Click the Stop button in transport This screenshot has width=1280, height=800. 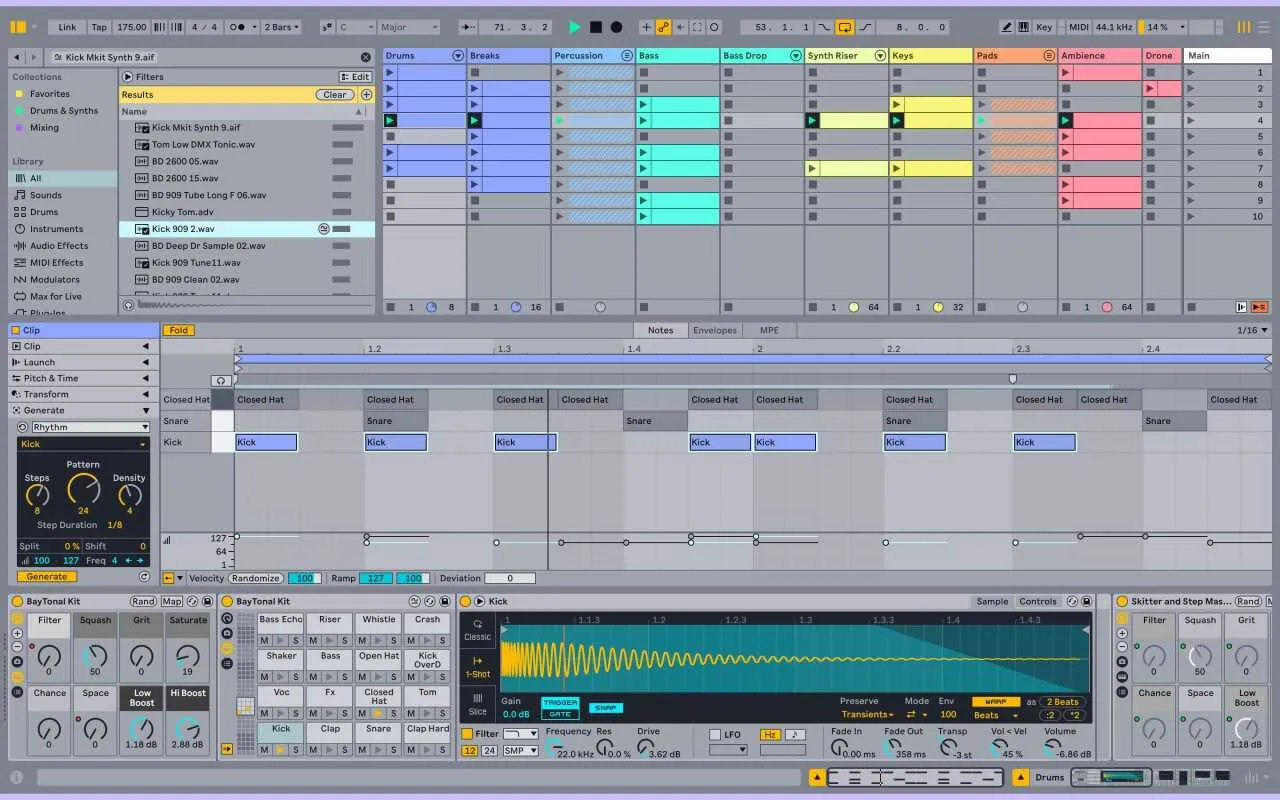pyautogui.click(x=595, y=27)
